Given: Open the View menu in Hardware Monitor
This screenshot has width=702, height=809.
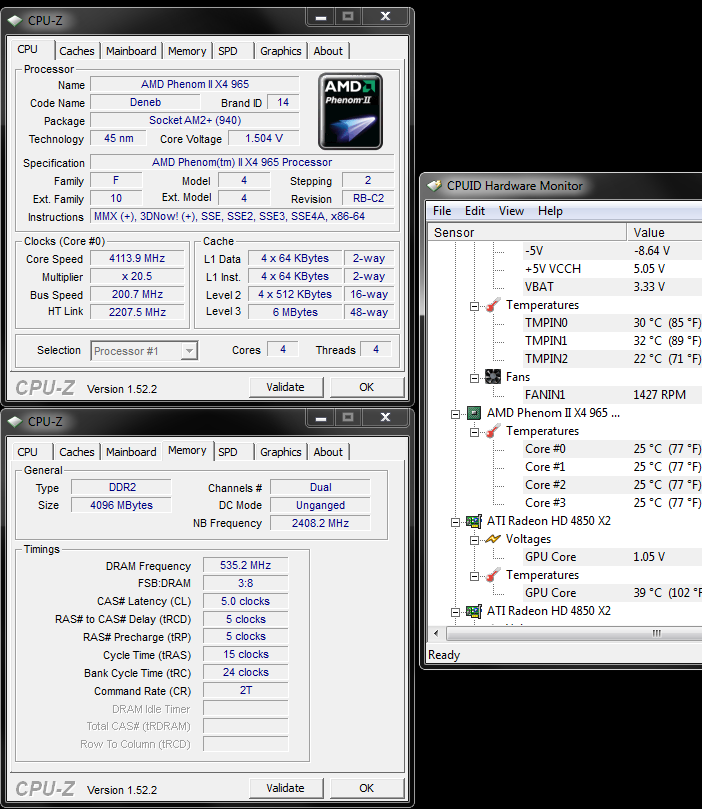Looking at the screenshot, I should coord(511,211).
